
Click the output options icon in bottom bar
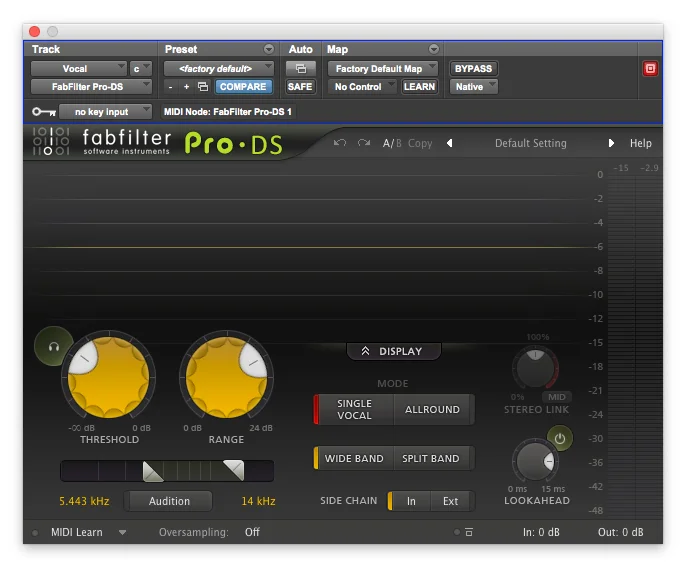469,532
